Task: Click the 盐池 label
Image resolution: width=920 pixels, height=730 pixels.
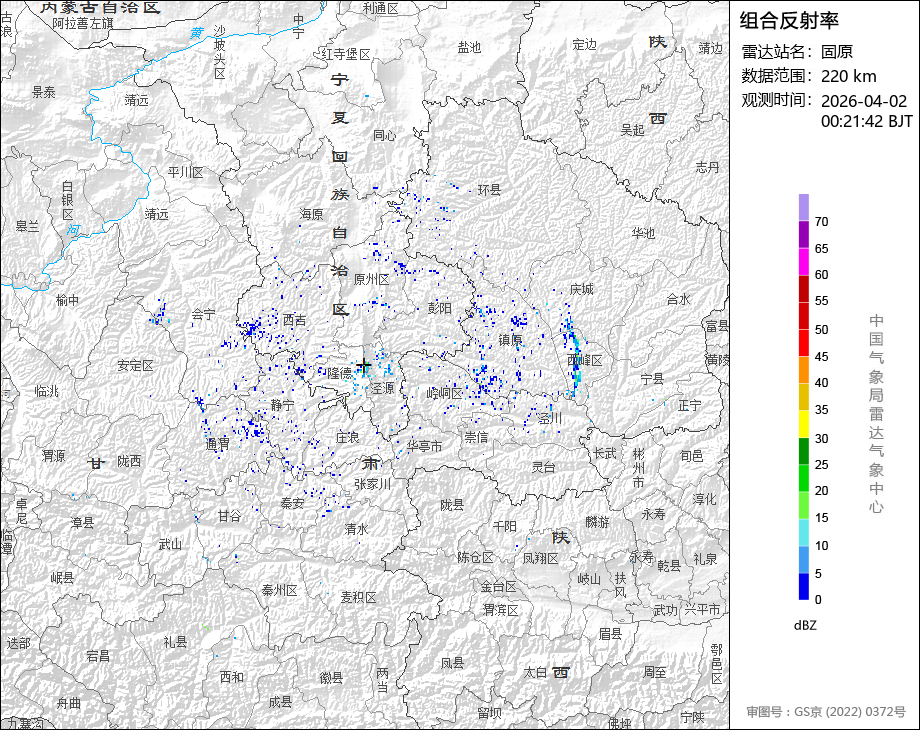Action: point(469,47)
